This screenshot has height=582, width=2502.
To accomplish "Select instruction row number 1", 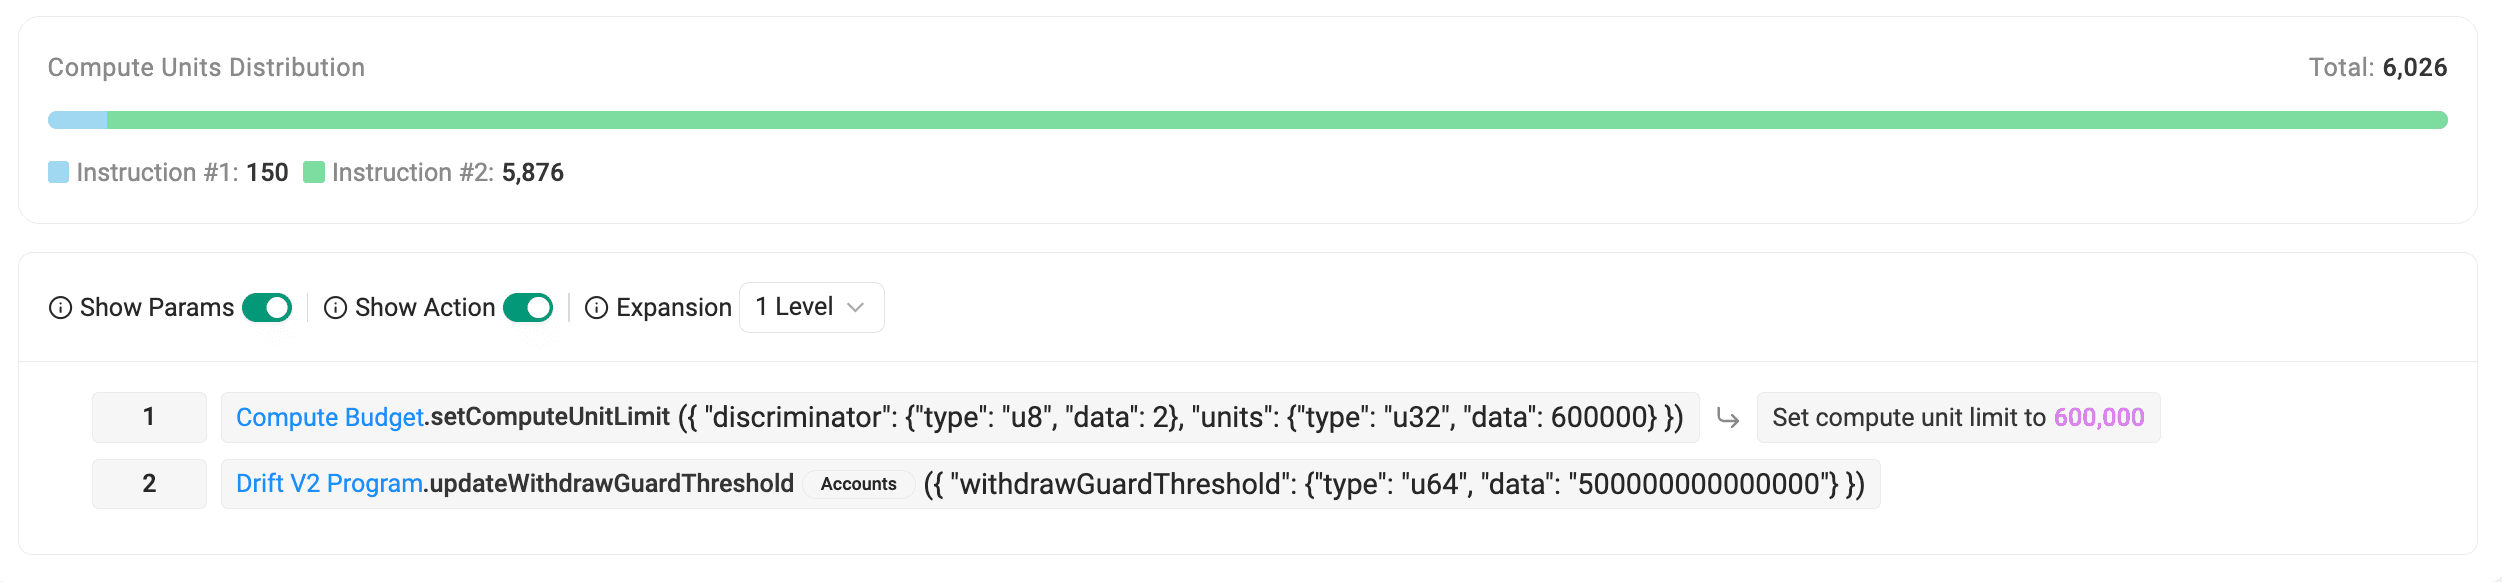I will click(149, 418).
